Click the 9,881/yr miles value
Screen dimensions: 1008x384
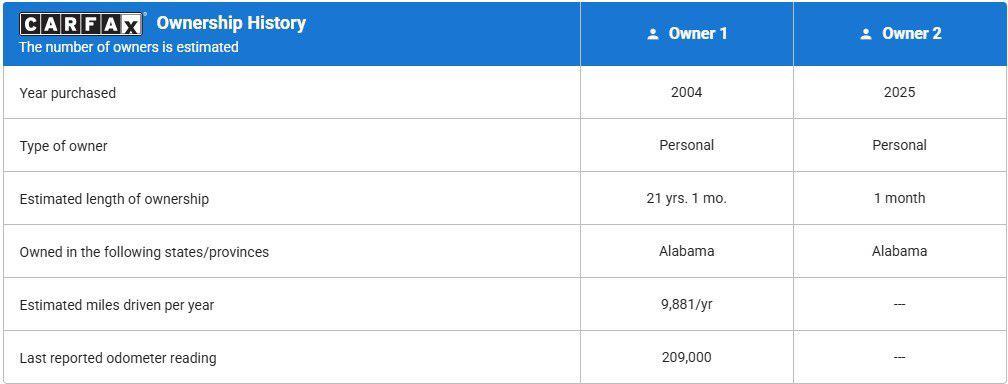pyautogui.click(x=687, y=304)
